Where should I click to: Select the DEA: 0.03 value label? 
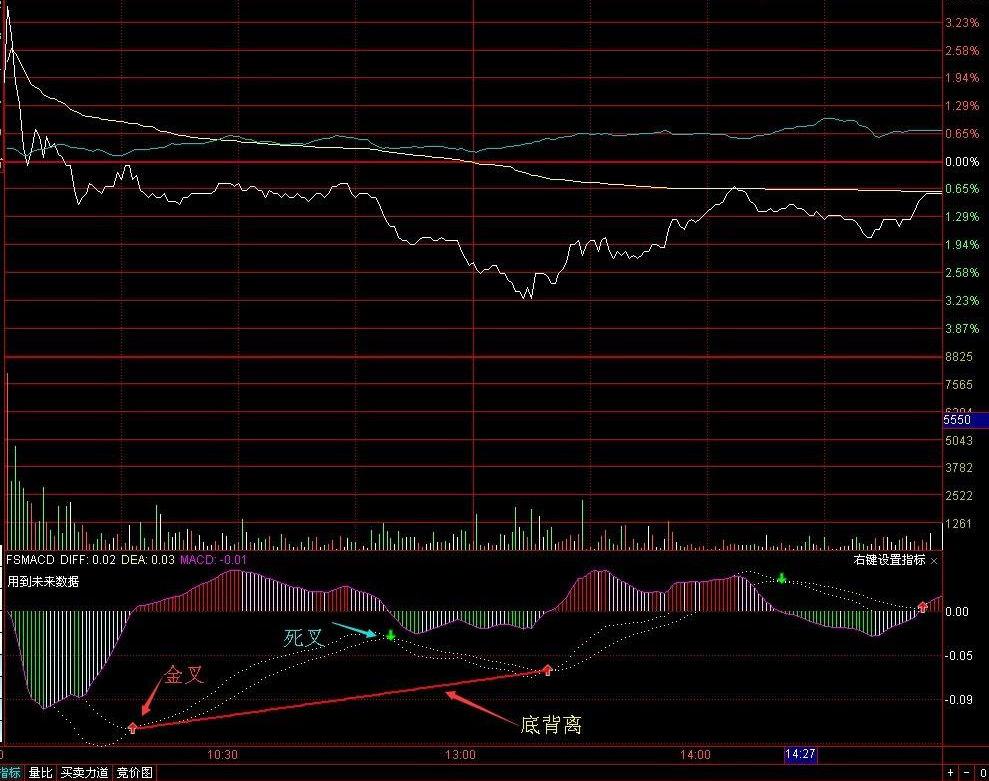point(148,560)
